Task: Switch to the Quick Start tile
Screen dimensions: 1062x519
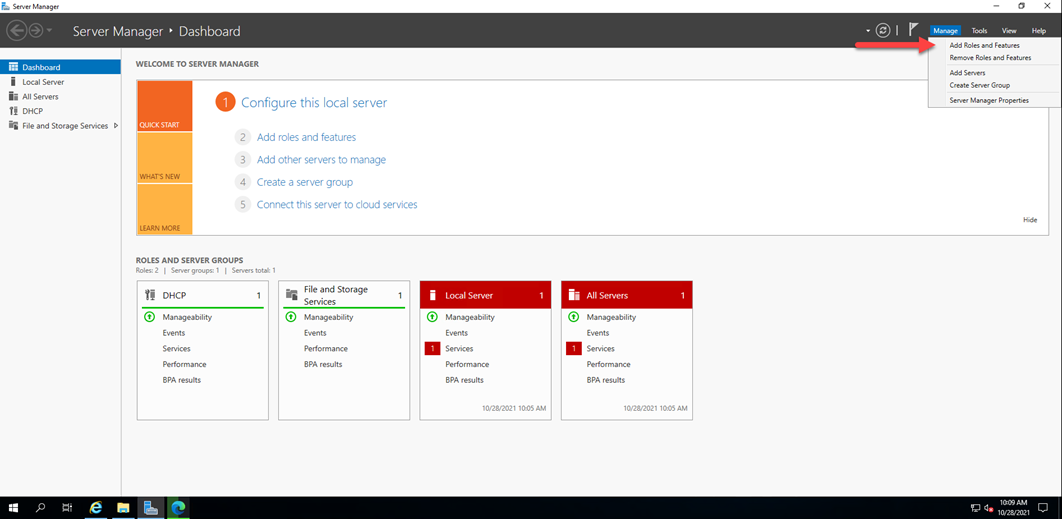Action: tap(165, 106)
